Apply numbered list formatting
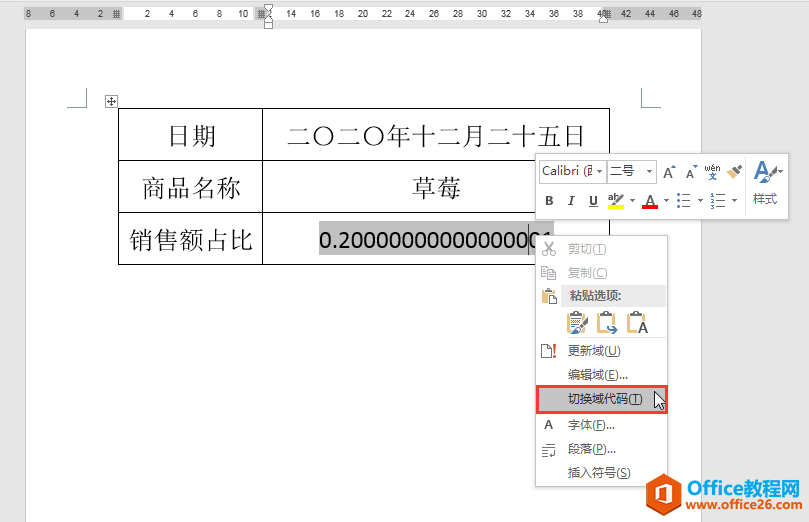 pos(718,201)
